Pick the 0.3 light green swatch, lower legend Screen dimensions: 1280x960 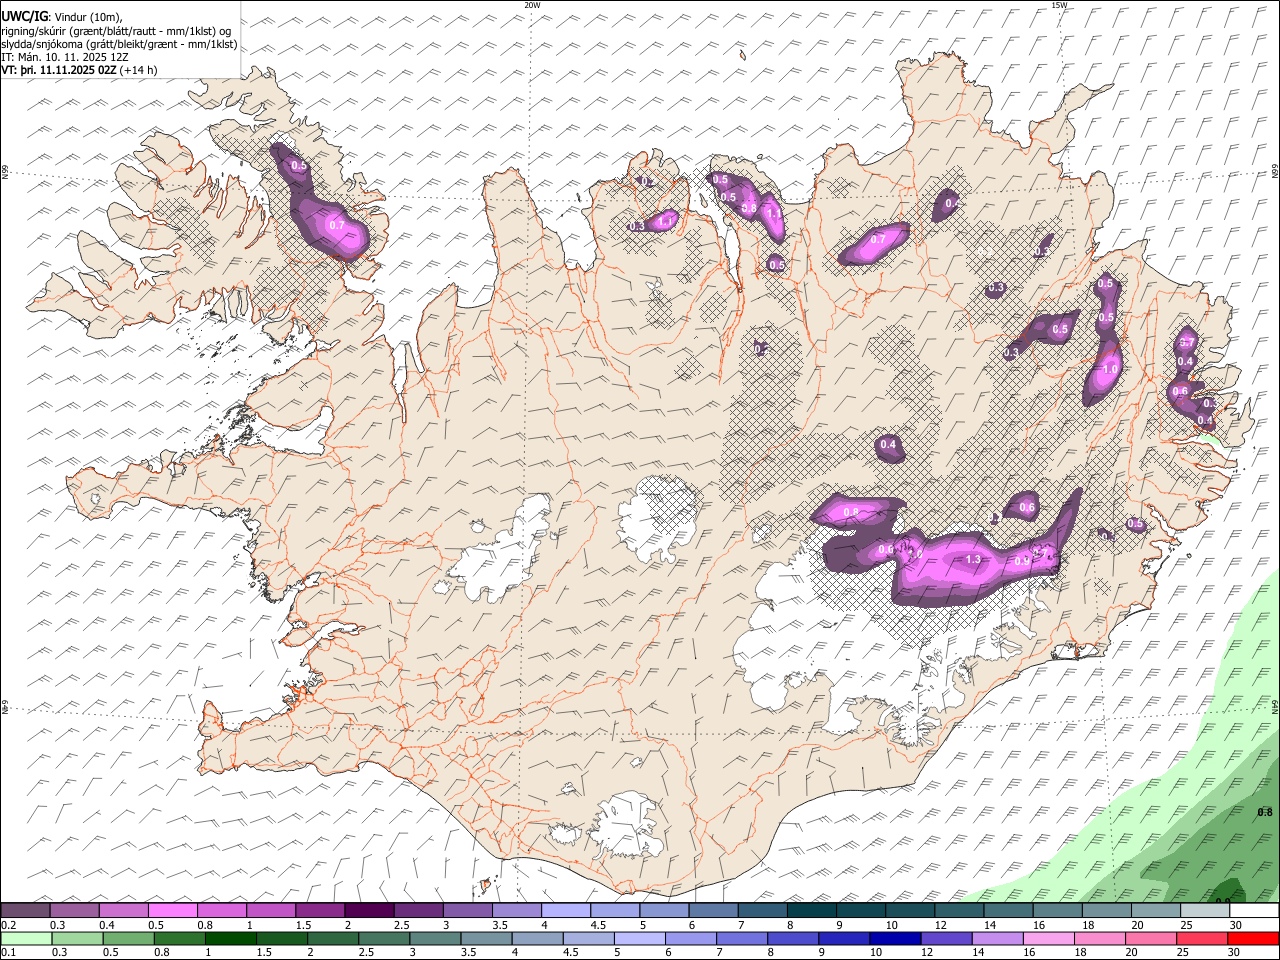[x=77, y=939]
